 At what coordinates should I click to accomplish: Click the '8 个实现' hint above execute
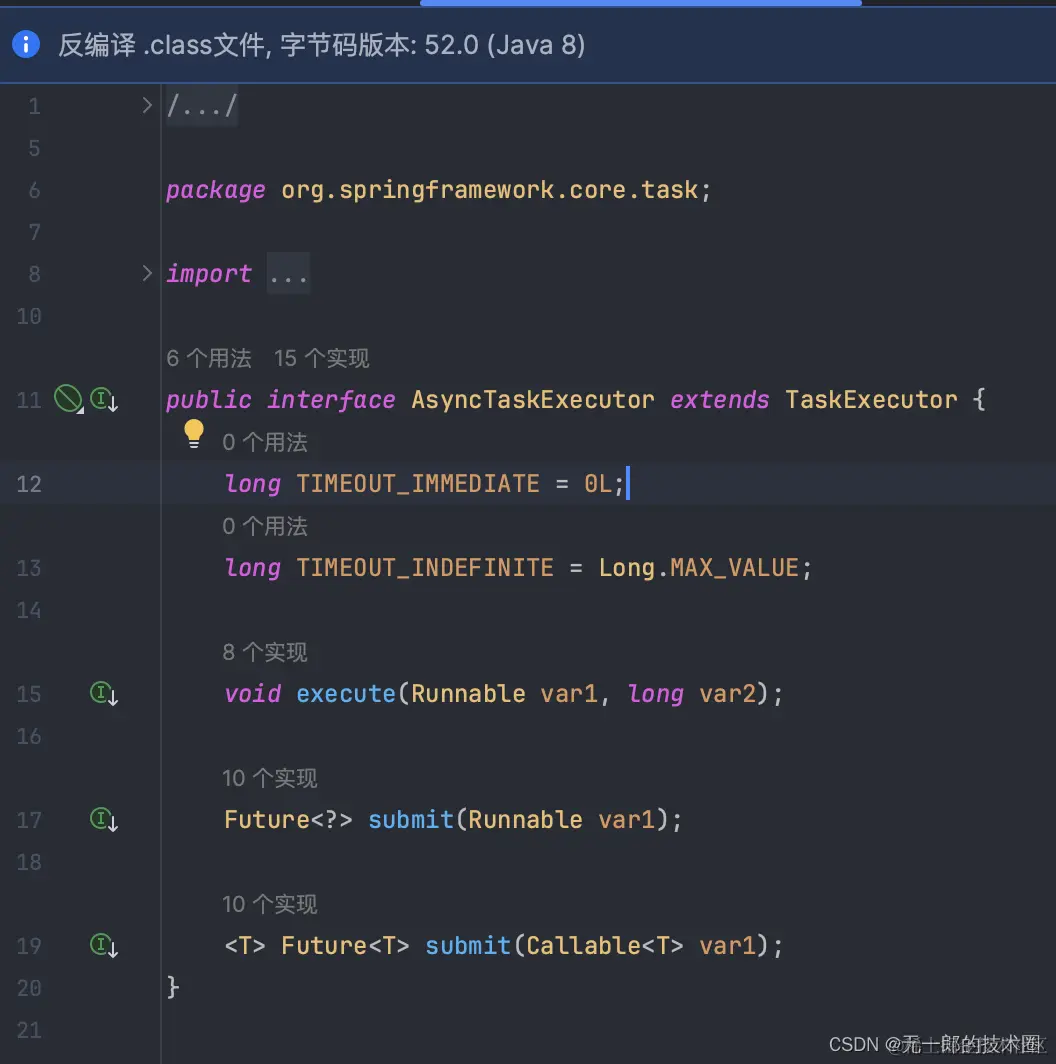pyautogui.click(x=265, y=653)
